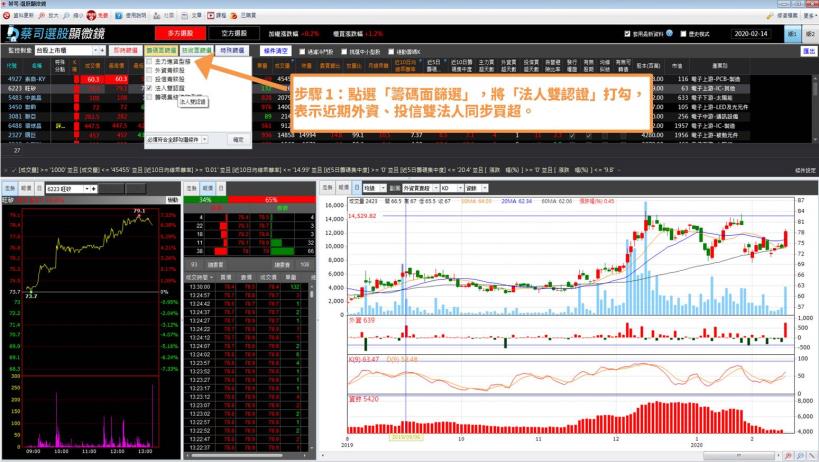Click the 社團 community icon

(x=156, y=16)
